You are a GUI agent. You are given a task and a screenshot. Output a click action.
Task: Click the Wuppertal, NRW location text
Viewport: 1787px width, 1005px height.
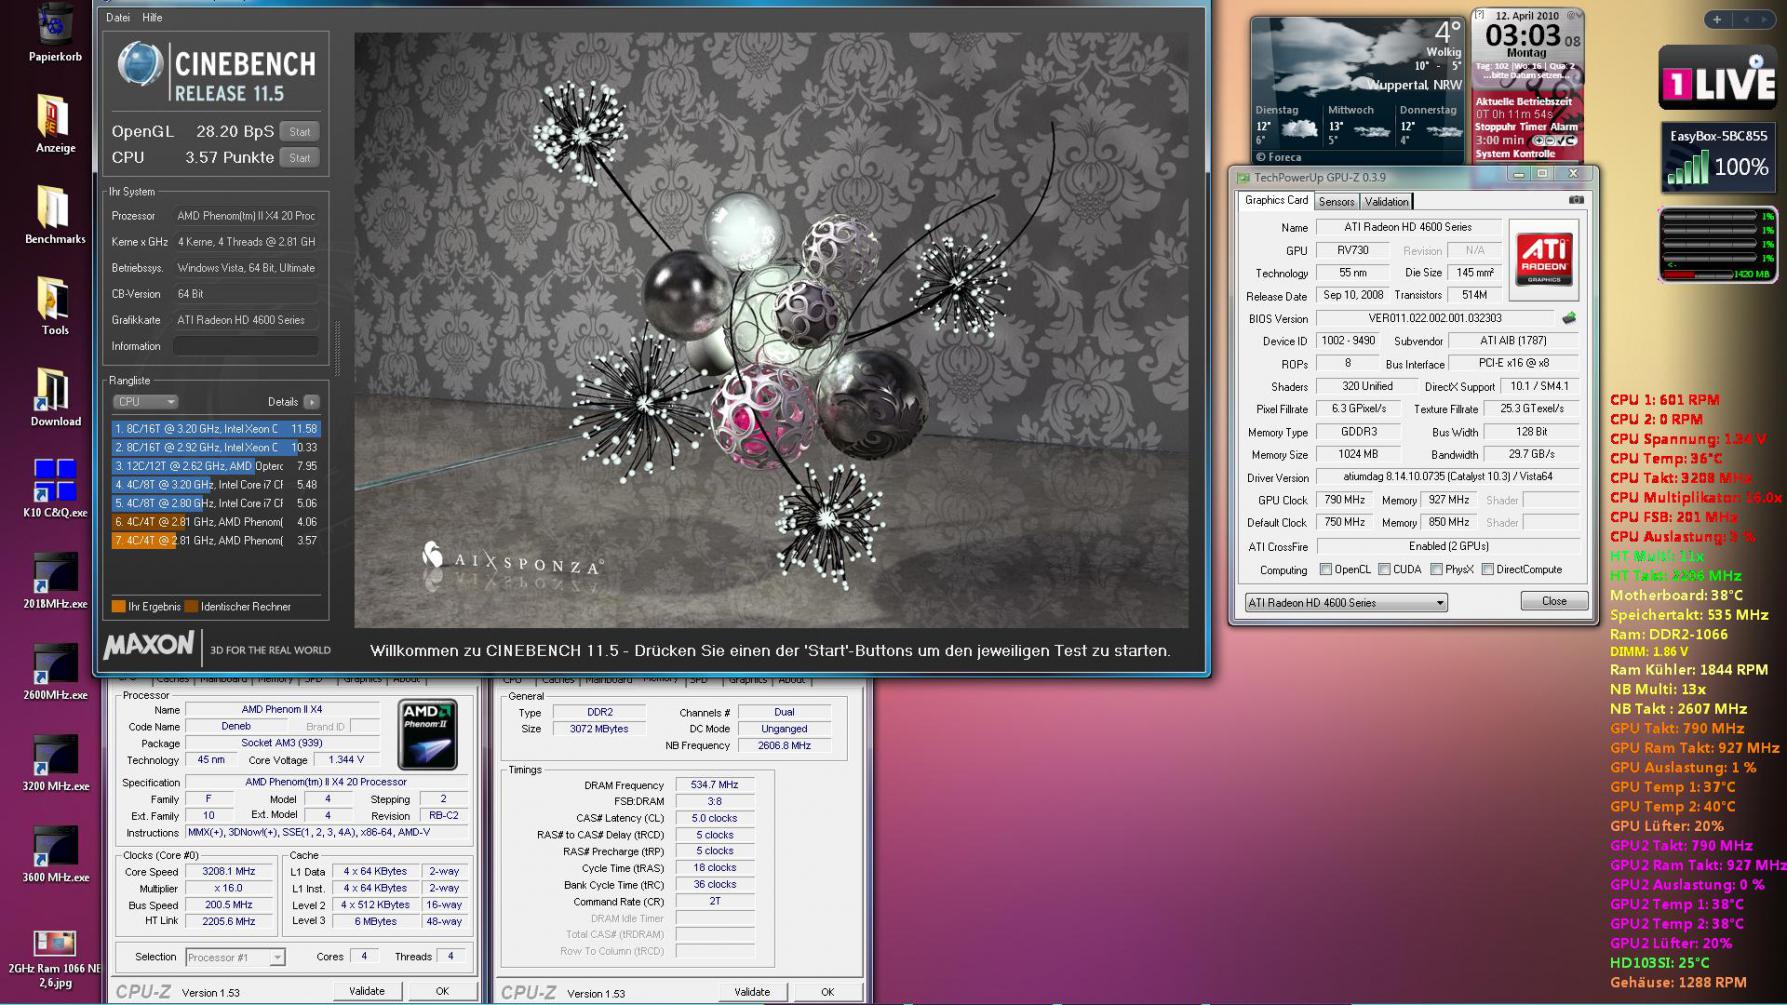pyautogui.click(x=1414, y=85)
